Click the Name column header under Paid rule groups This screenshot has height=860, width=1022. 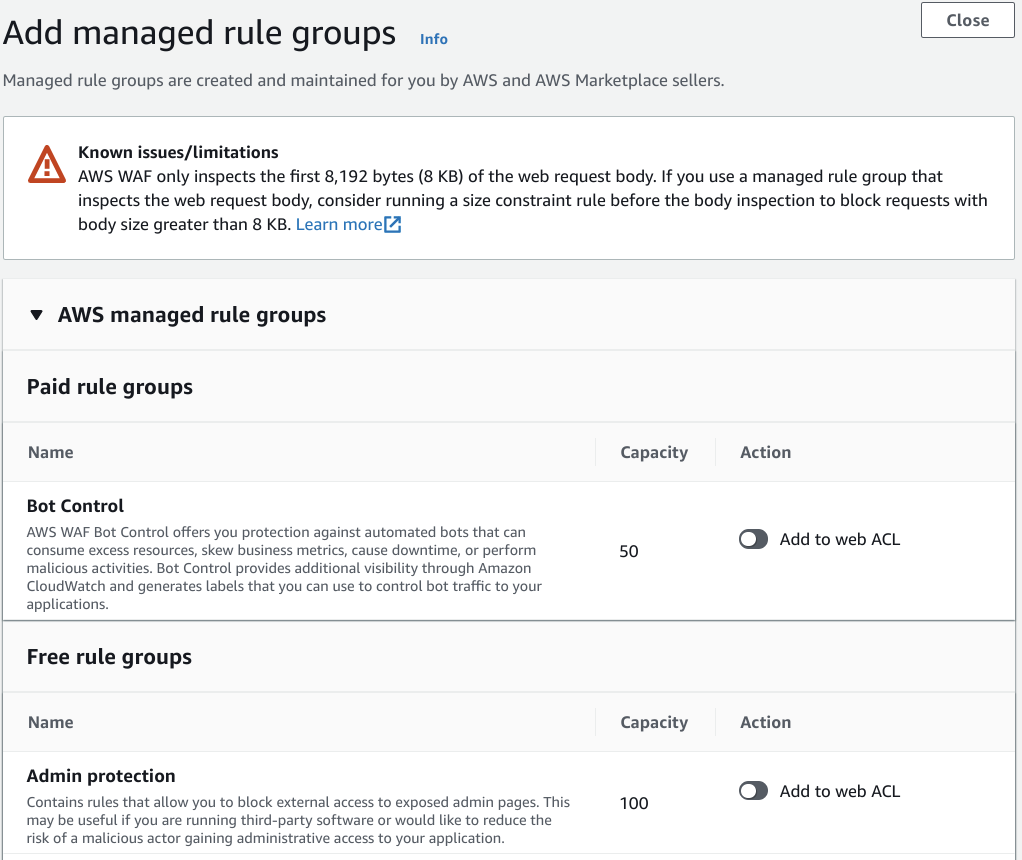pos(50,452)
